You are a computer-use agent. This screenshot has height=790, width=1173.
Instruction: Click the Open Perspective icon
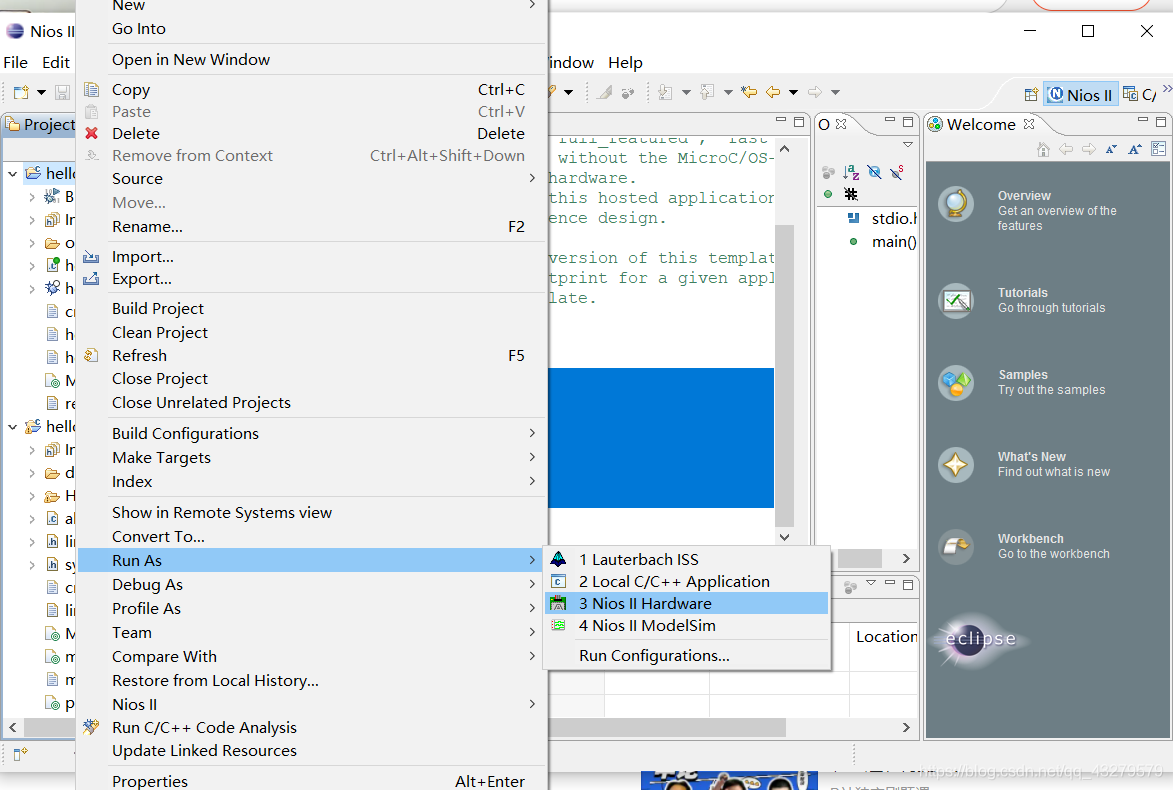[1031, 94]
